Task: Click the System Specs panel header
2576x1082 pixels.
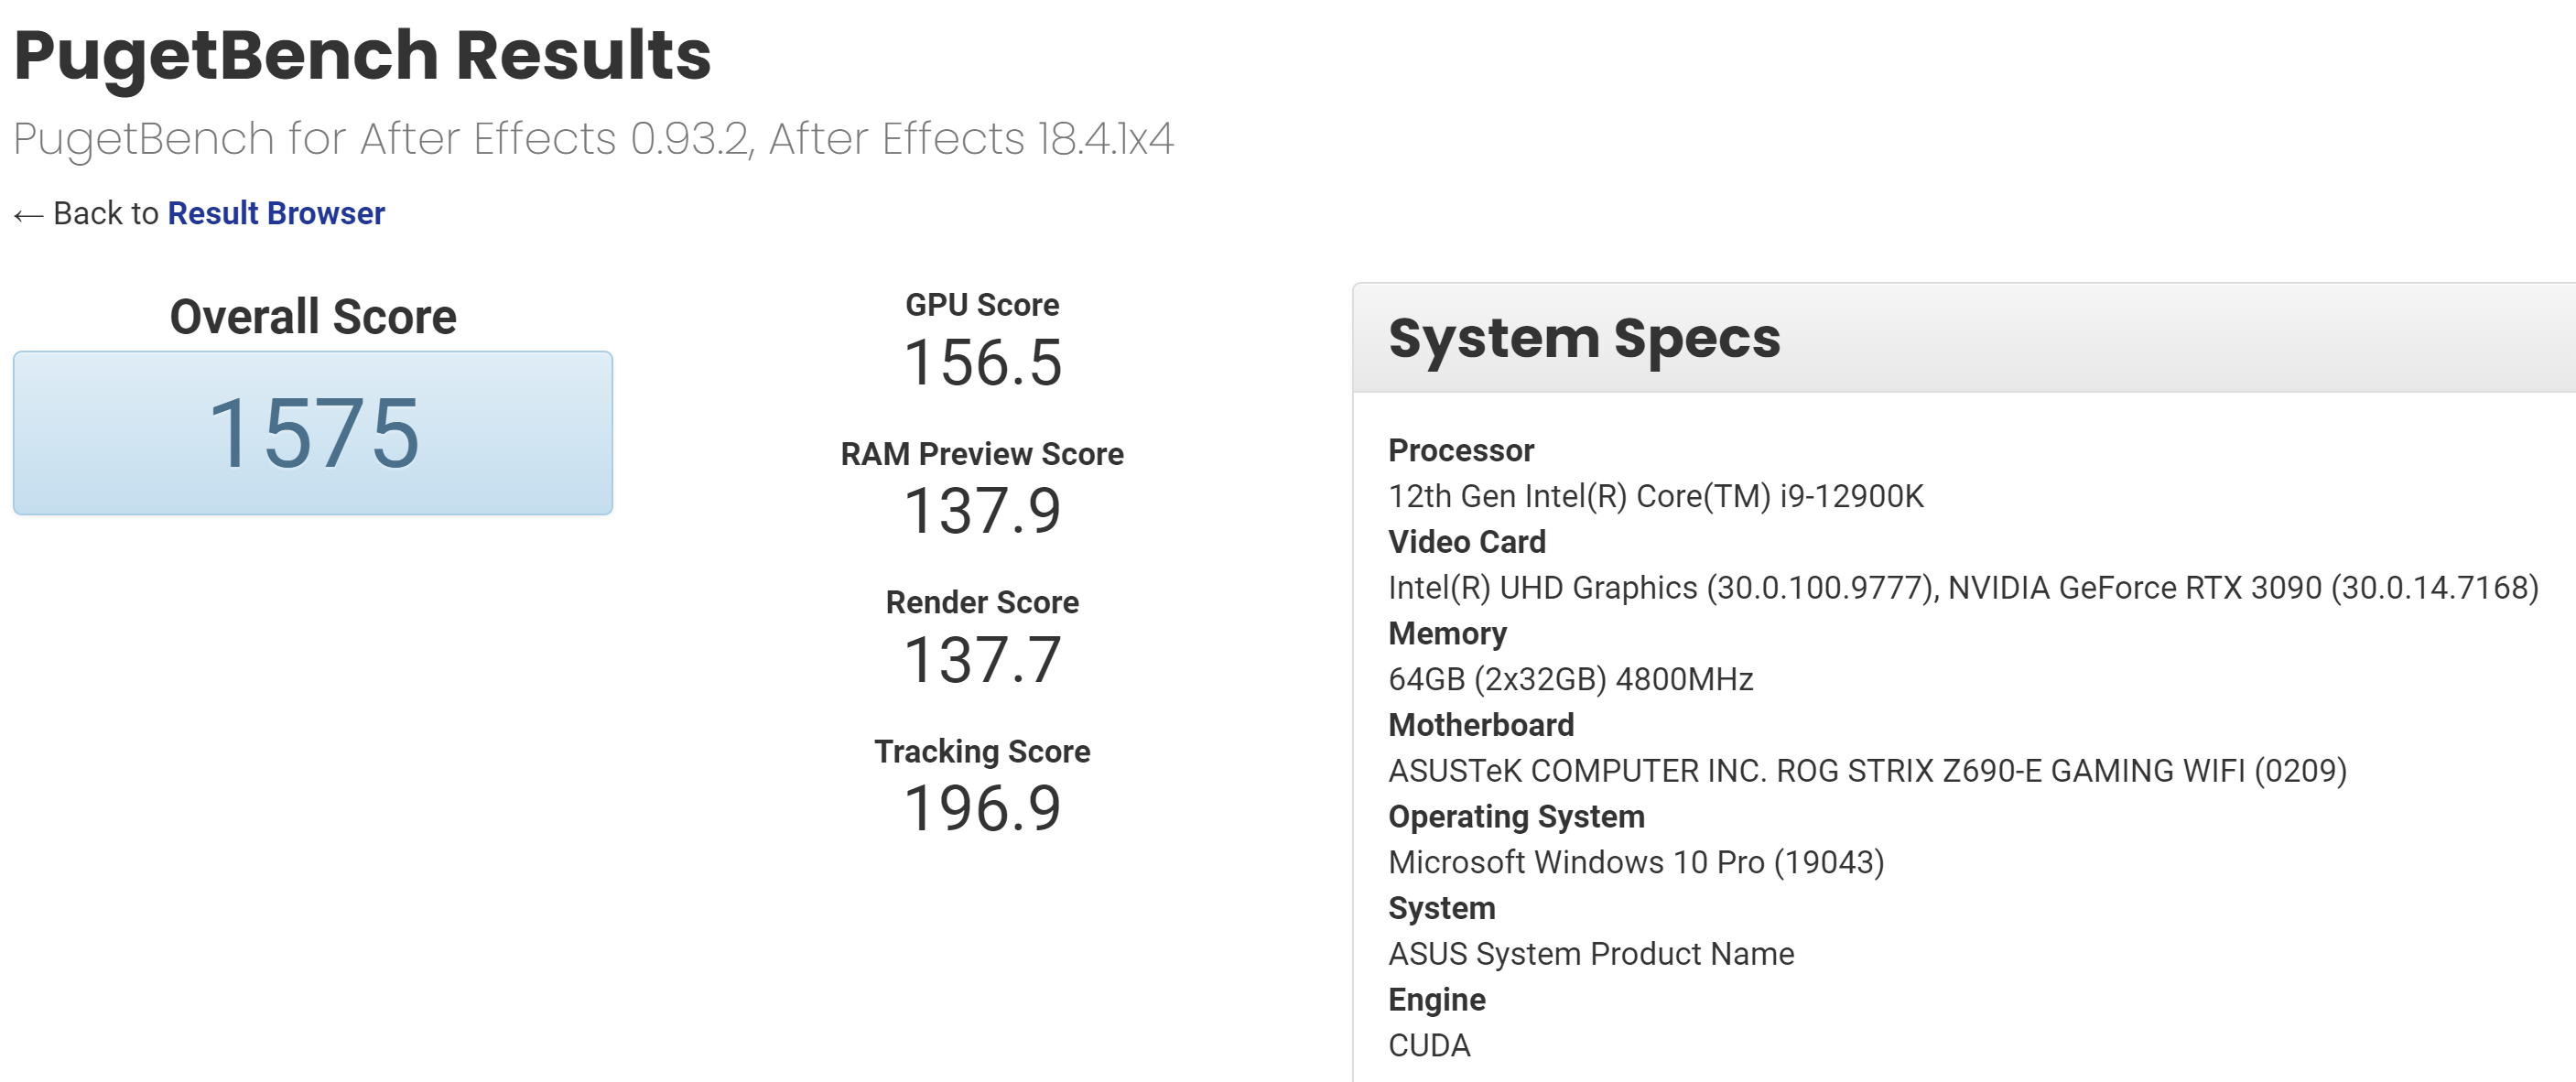Action: click(x=1584, y=338)
